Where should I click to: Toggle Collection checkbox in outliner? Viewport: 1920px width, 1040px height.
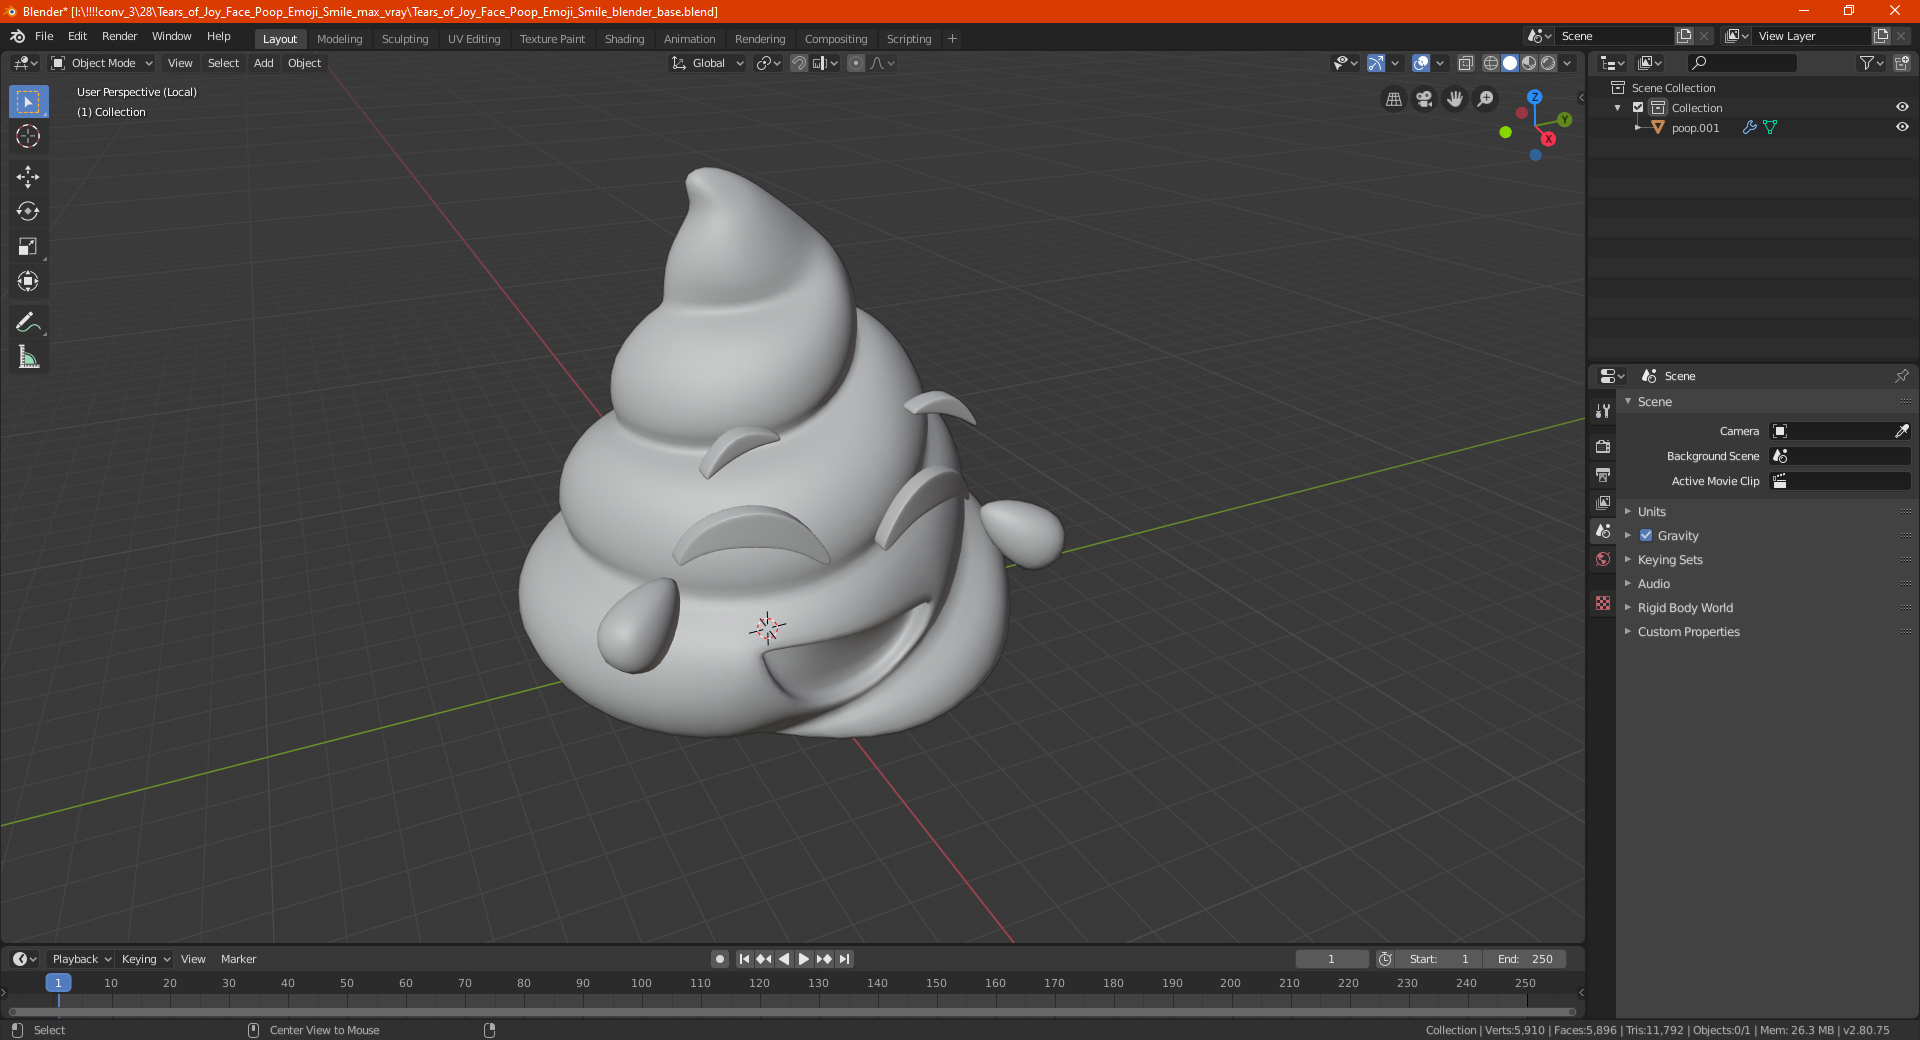click(x=1638, y=108)
